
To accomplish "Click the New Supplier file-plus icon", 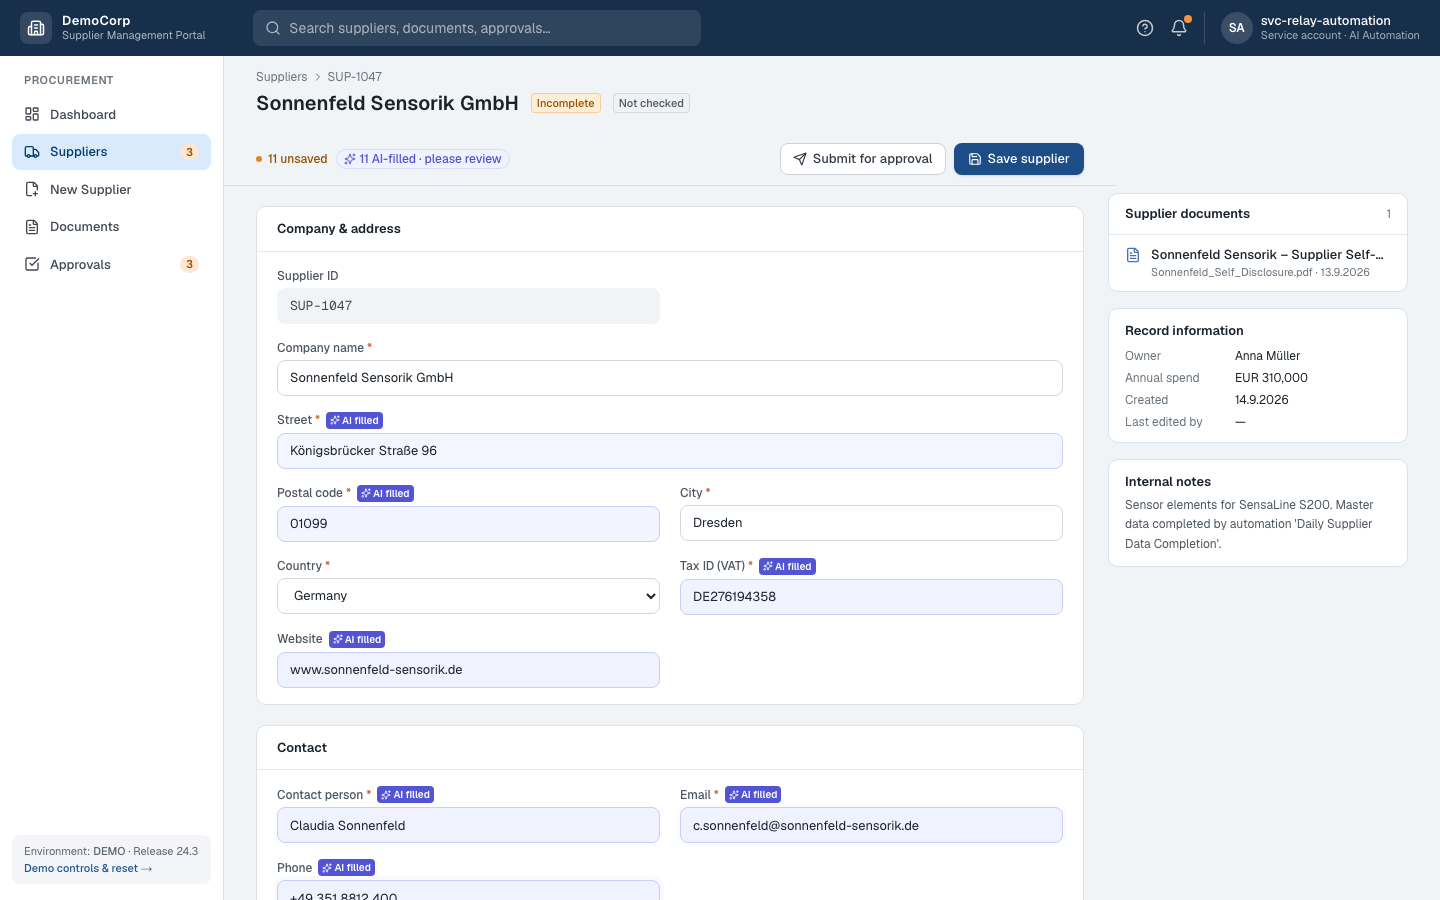I will 32,189.
